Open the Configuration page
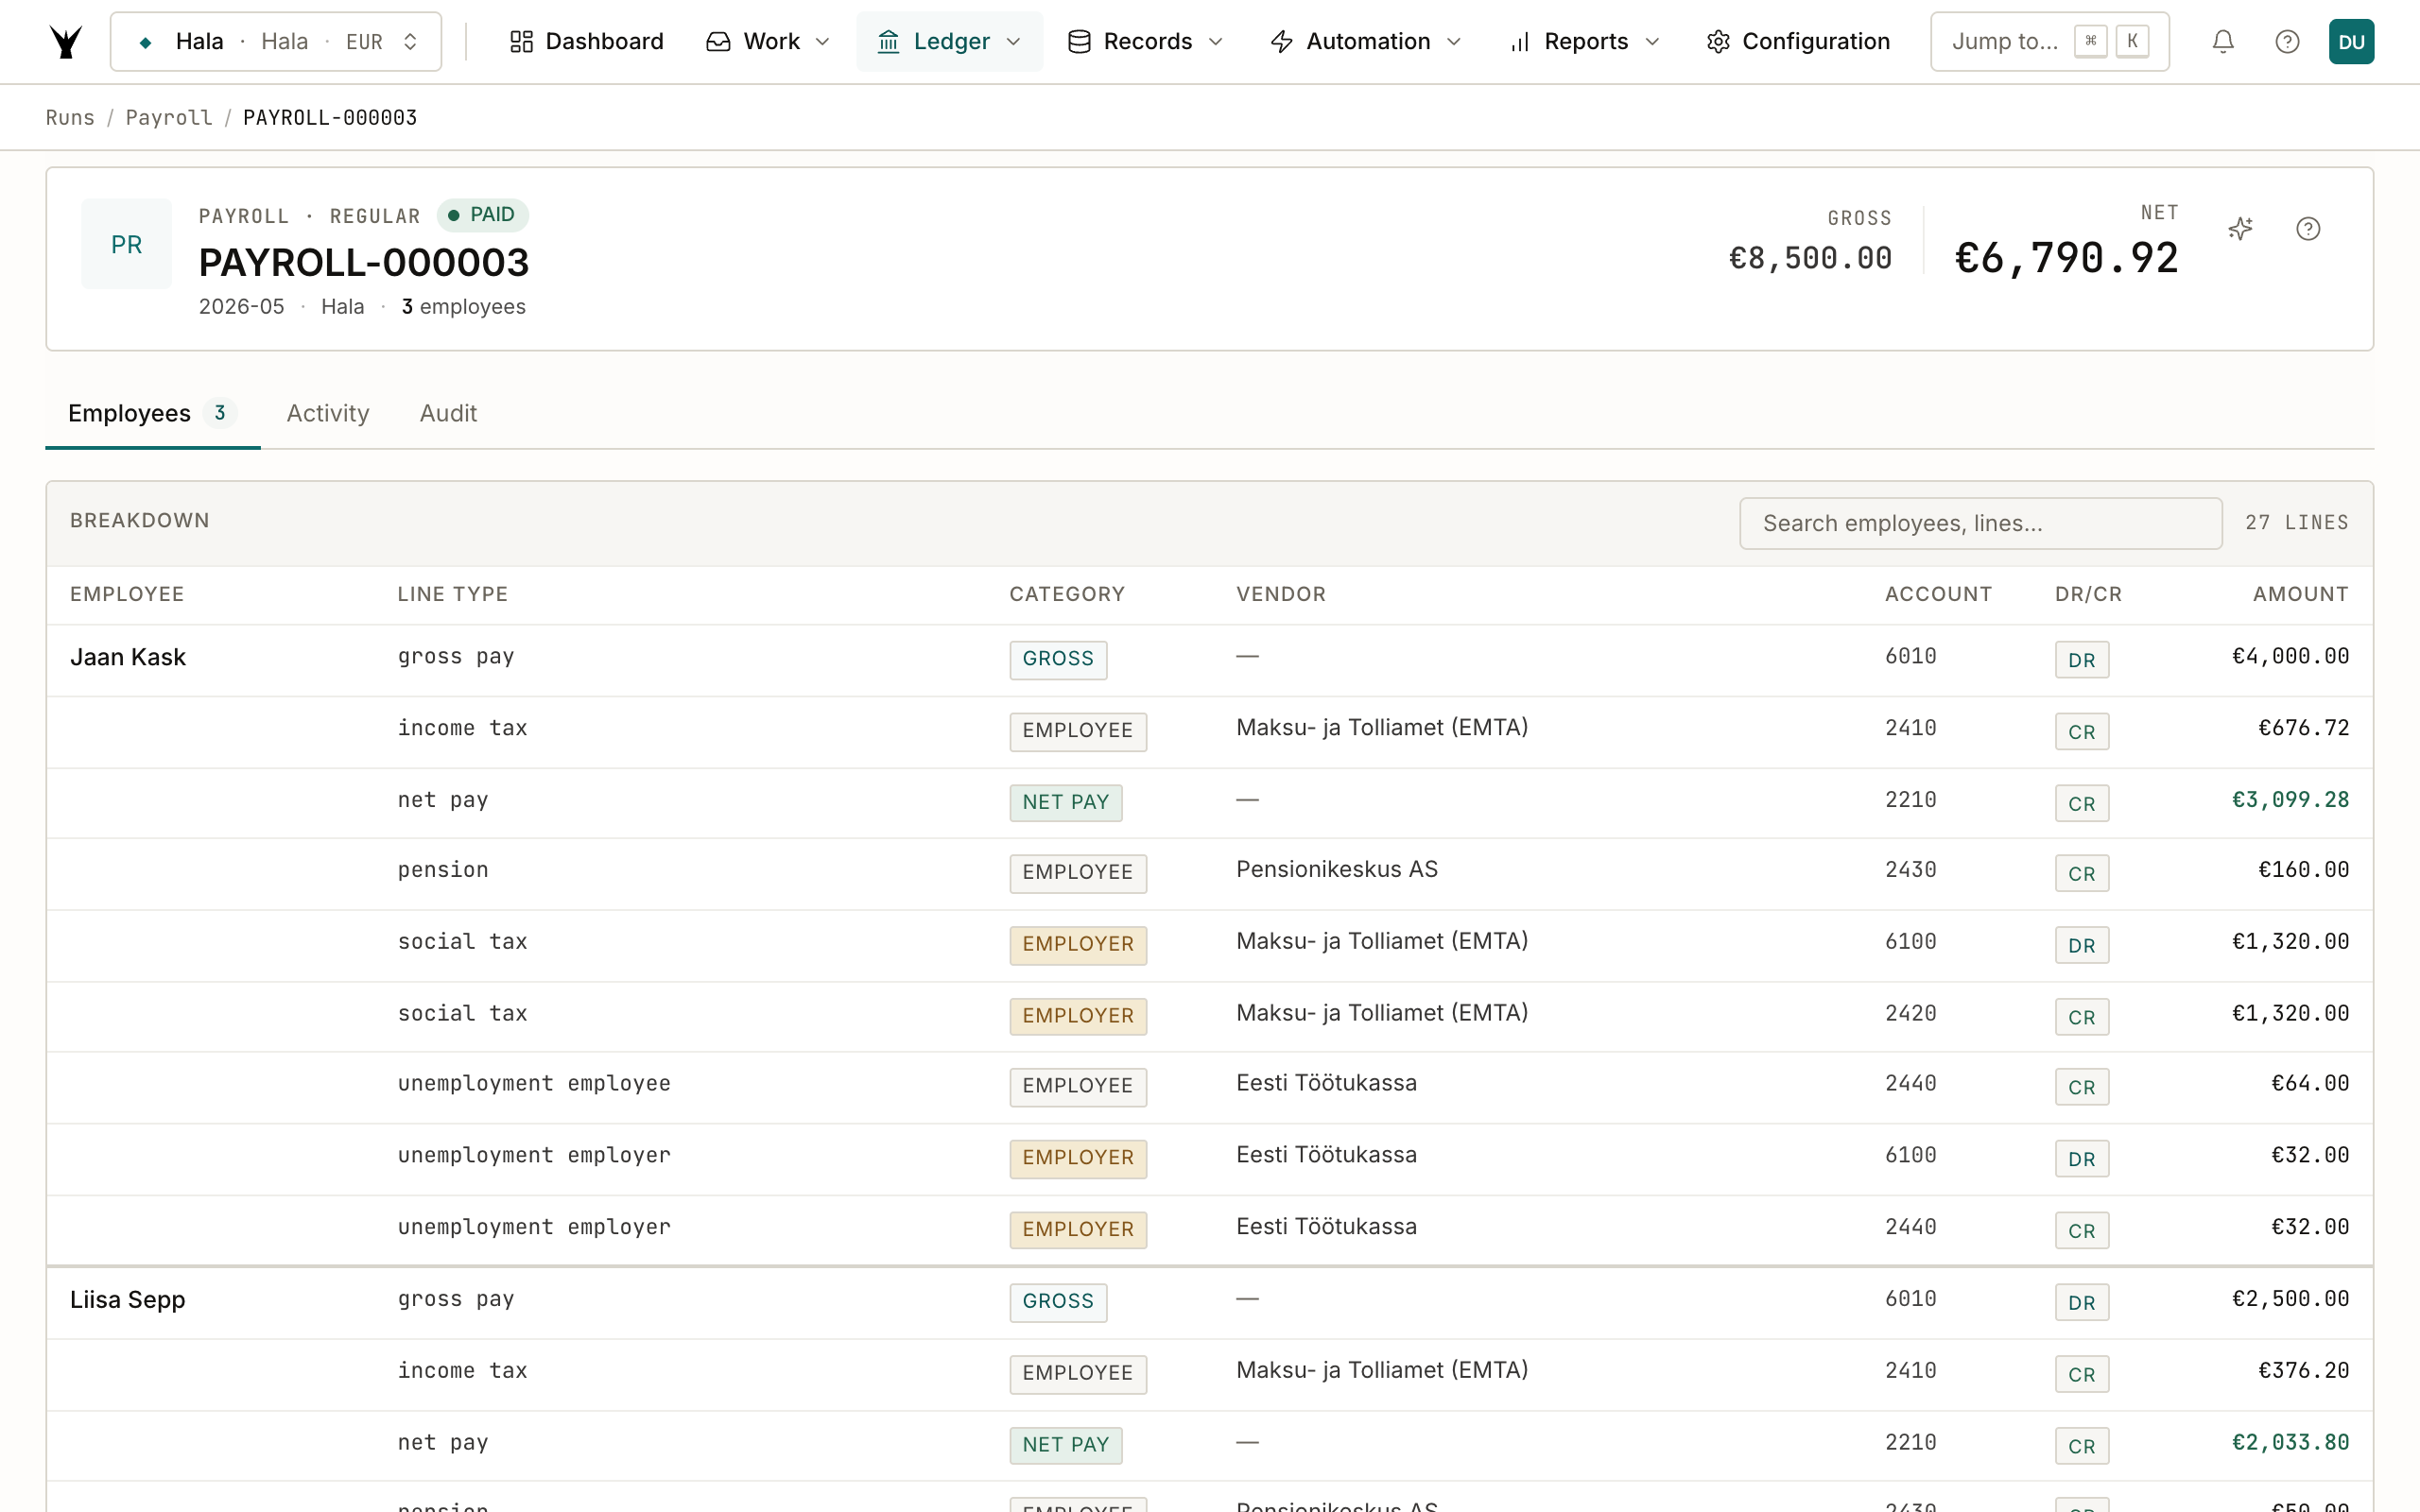Image resolution: width=2420 pixels, height=1512 pixels. (x=1798, y=42)
